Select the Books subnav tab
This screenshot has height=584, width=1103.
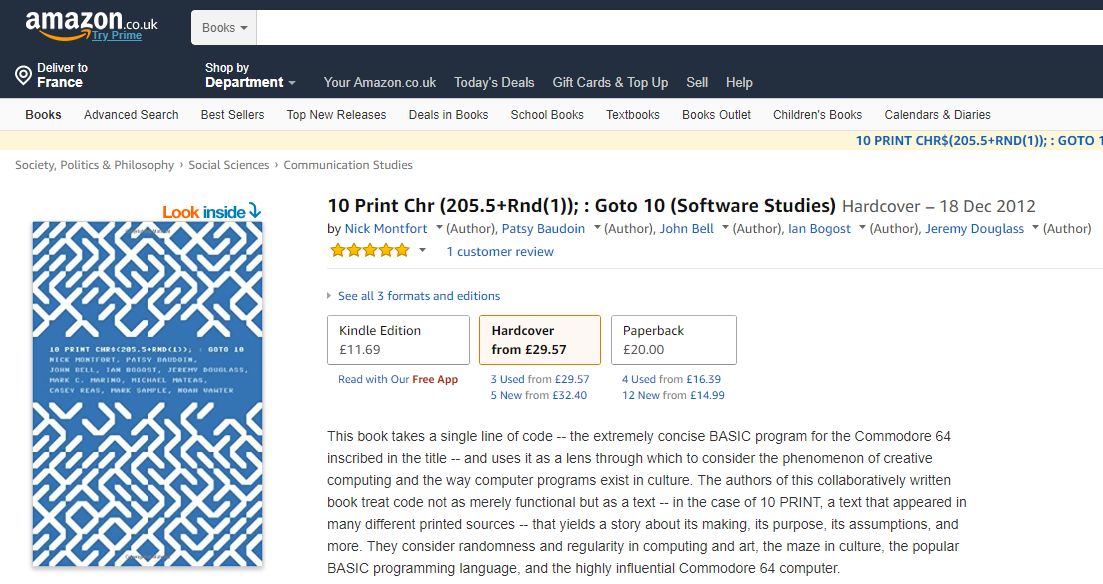click(43, 115)
